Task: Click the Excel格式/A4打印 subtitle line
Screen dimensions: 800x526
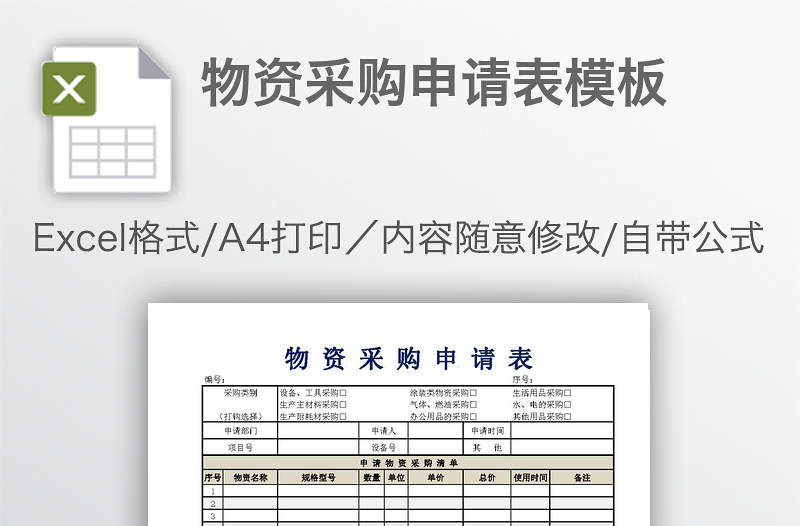Action: pos(398,237)
